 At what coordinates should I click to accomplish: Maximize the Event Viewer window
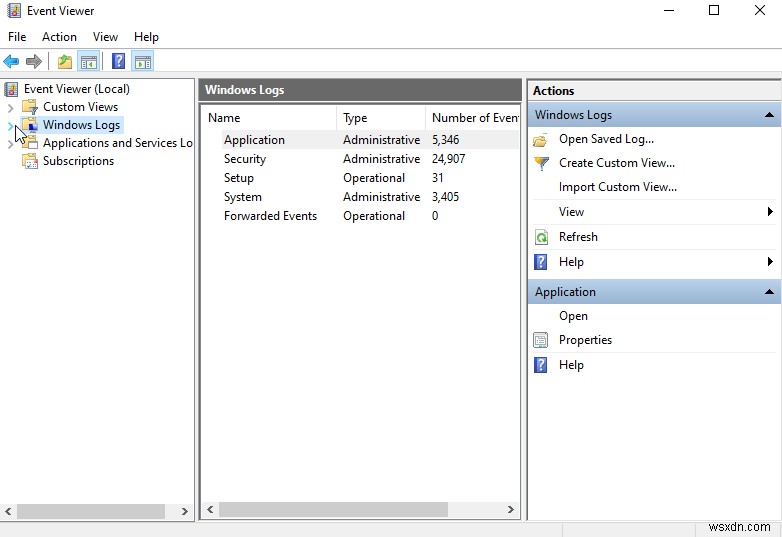pyautogui.click(x=714, y=10)
